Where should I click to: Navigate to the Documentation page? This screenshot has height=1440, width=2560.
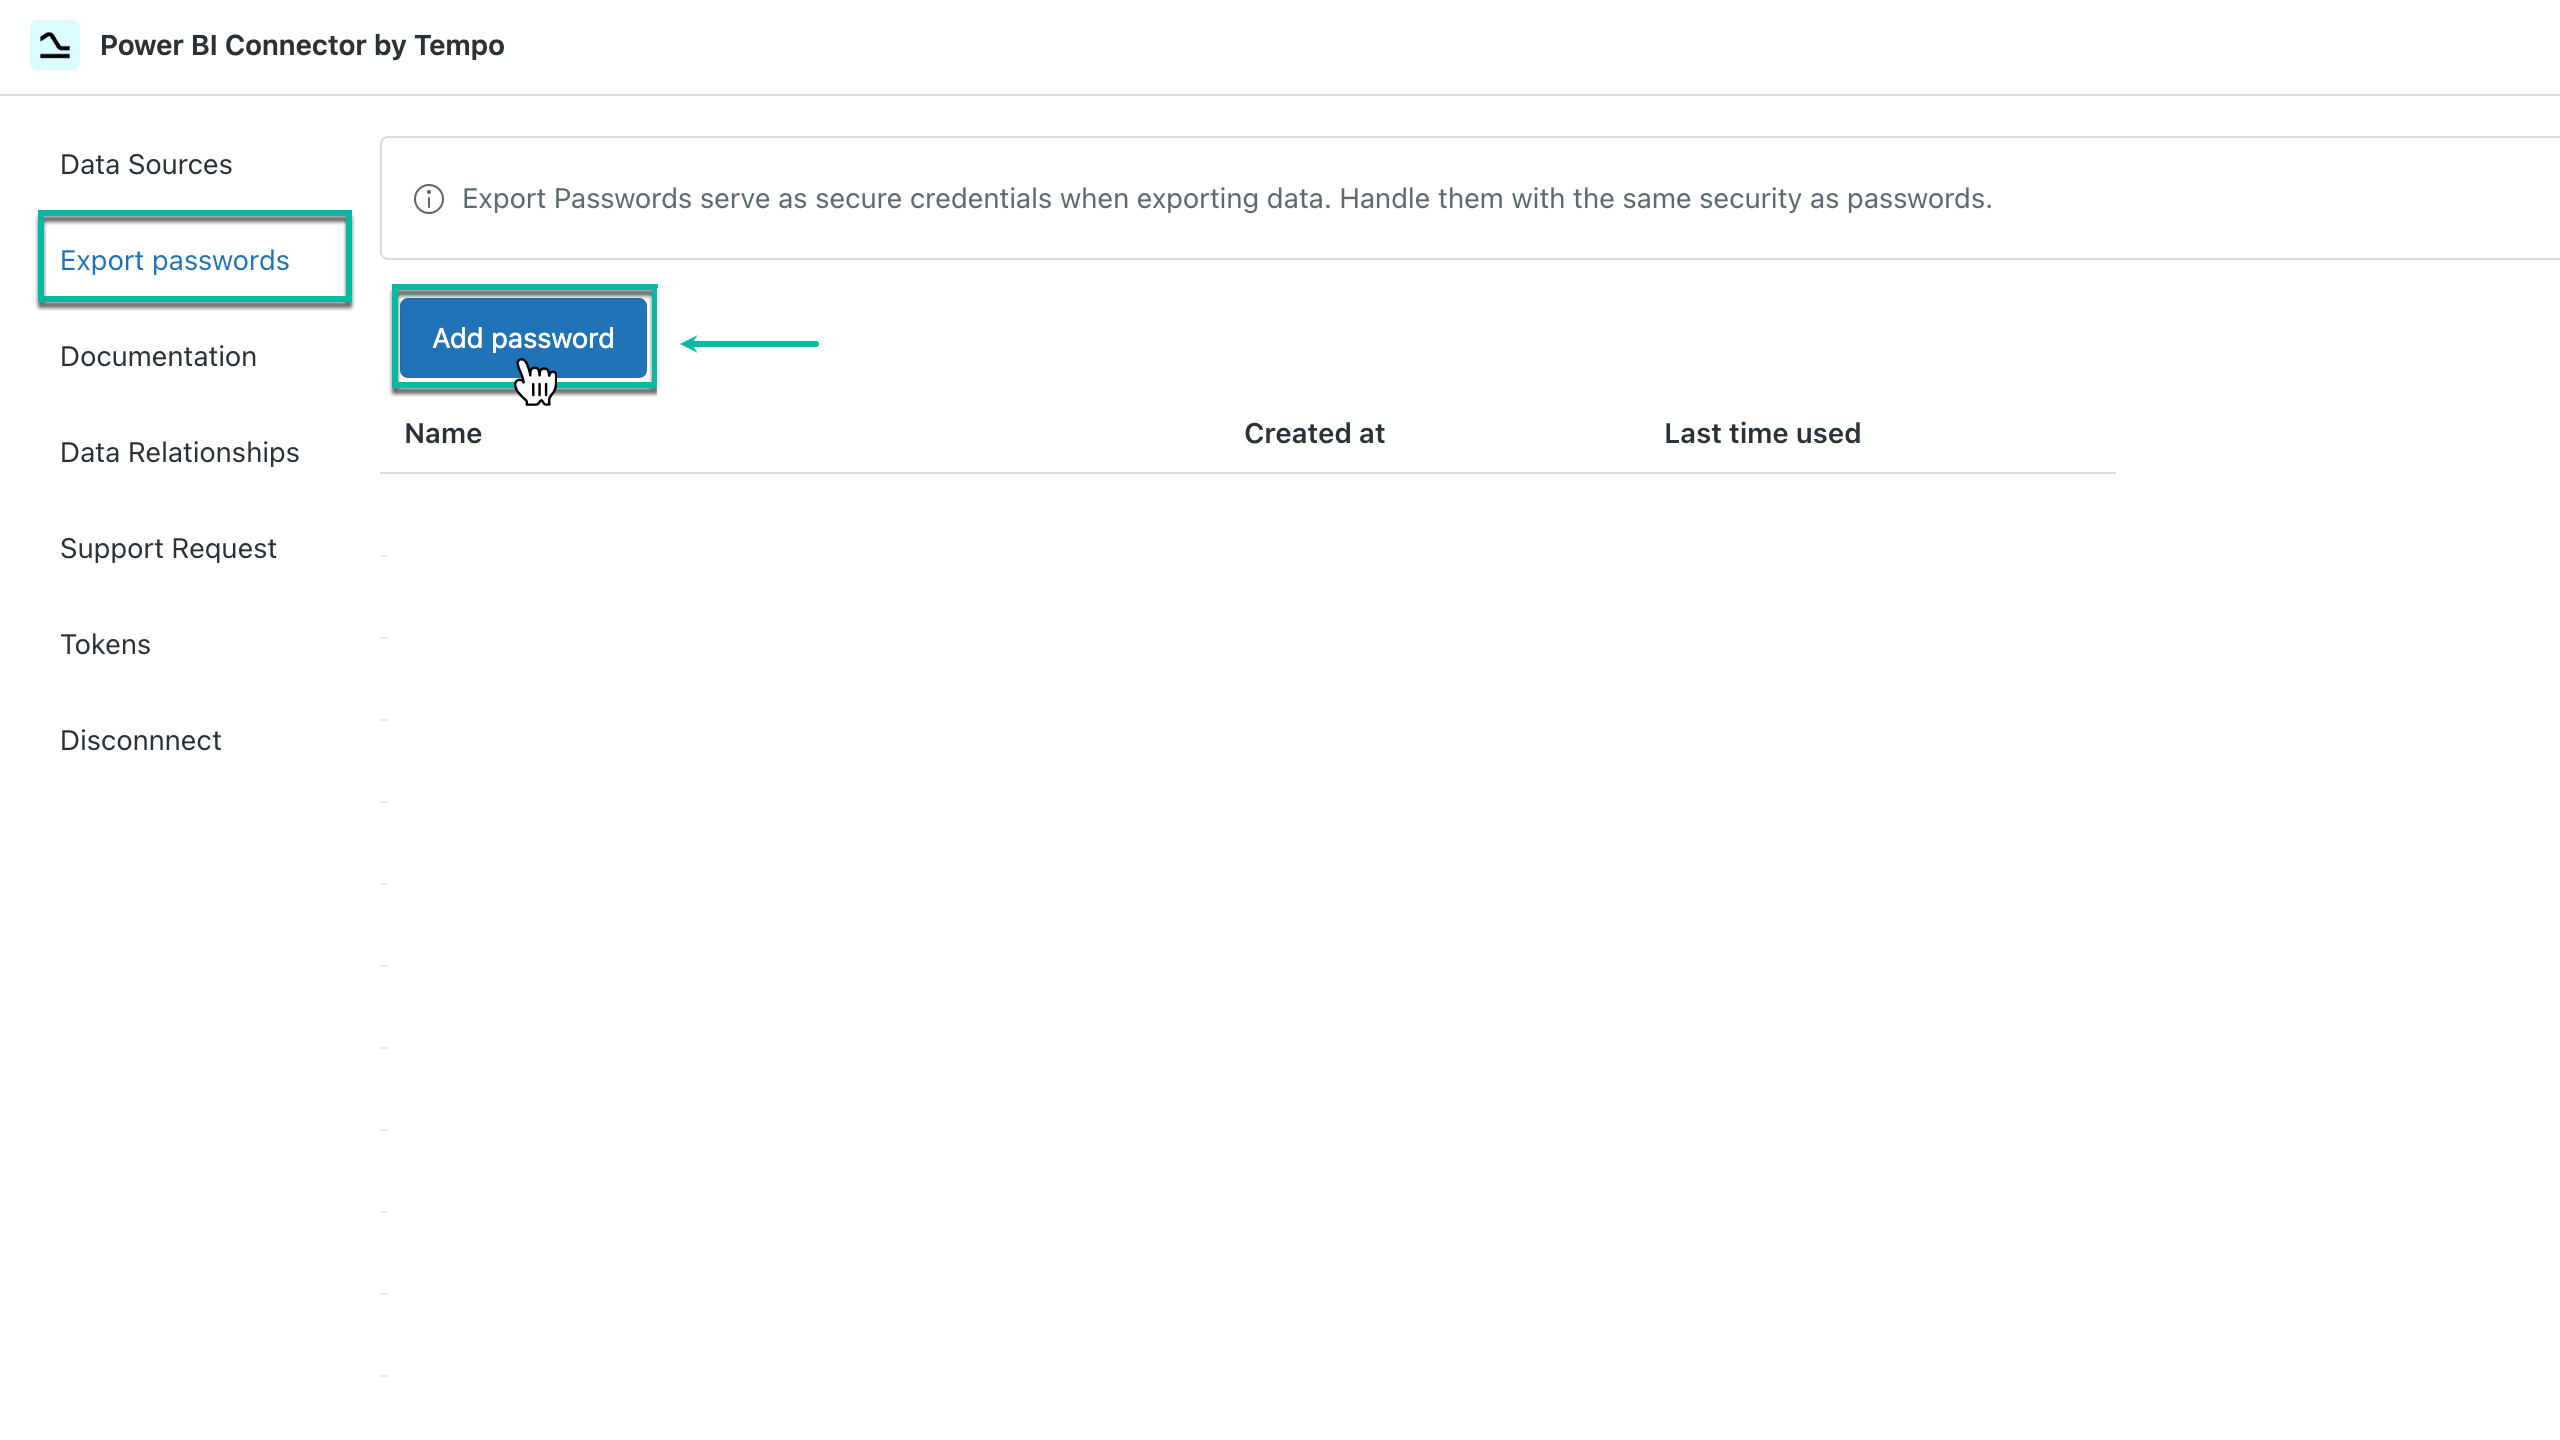(x=158, y=356)
